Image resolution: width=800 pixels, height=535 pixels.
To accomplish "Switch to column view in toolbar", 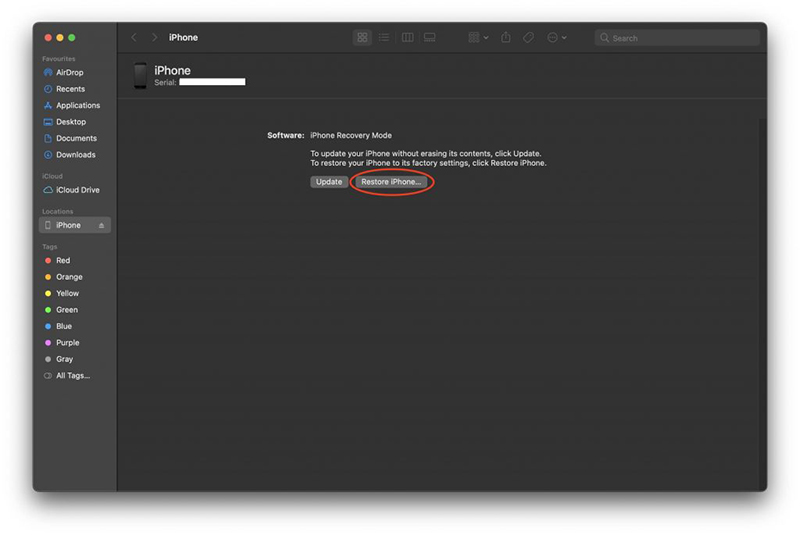I will pyautogui.click(x=407, y=38).
